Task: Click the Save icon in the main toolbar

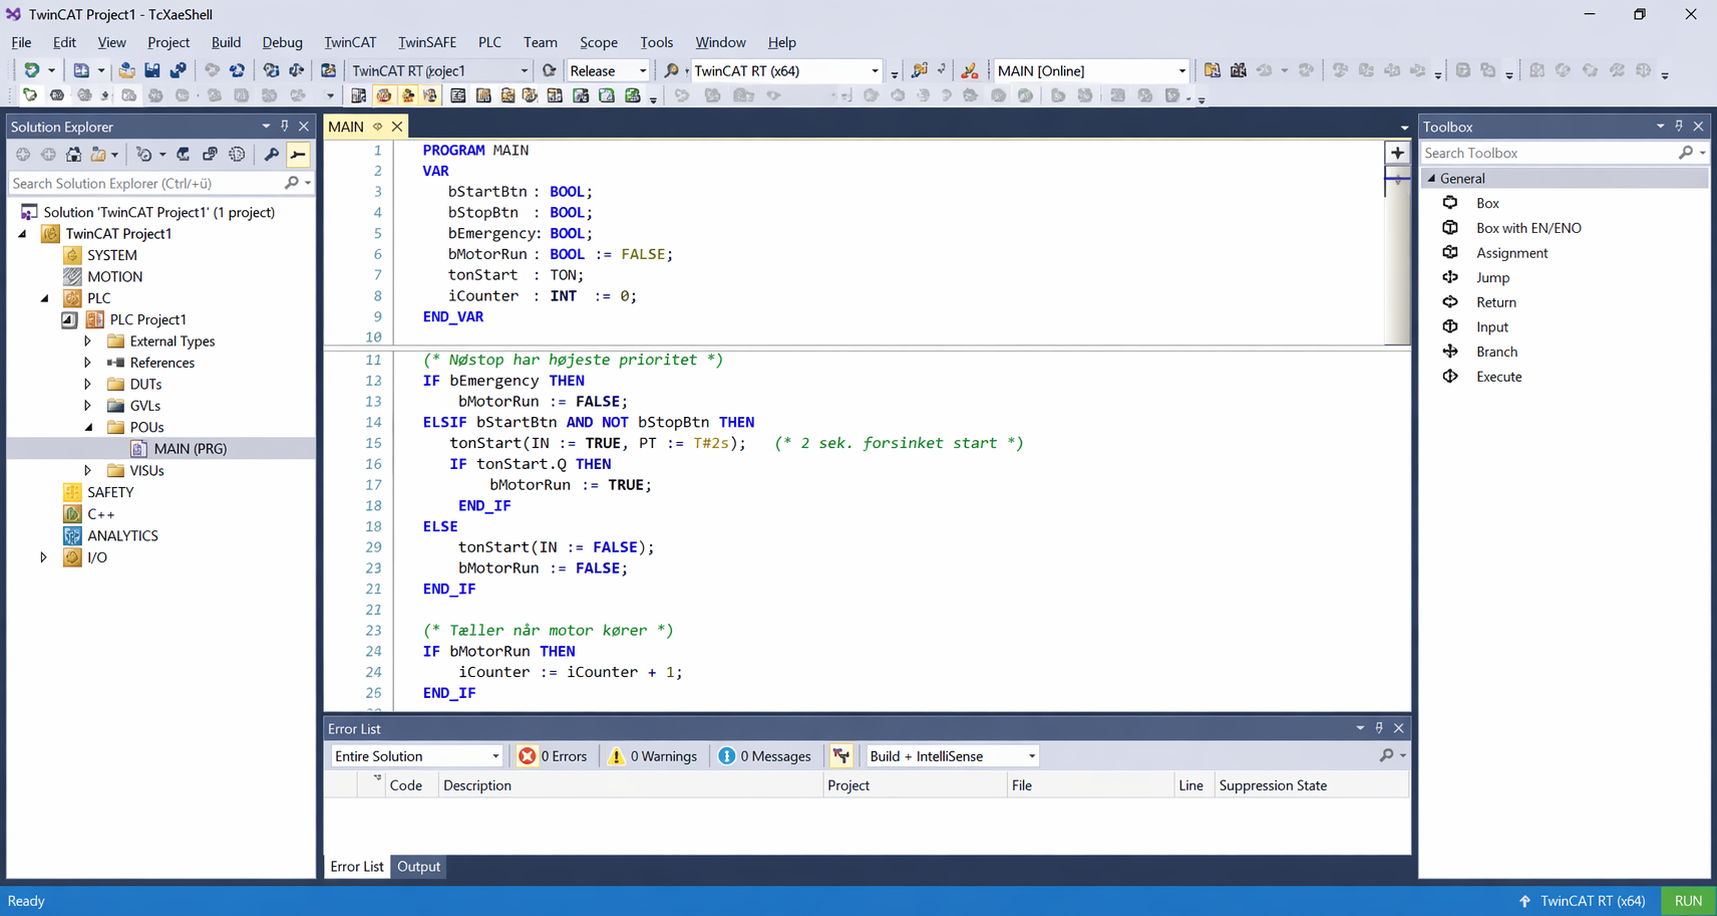Action: [x=152, y=70]
